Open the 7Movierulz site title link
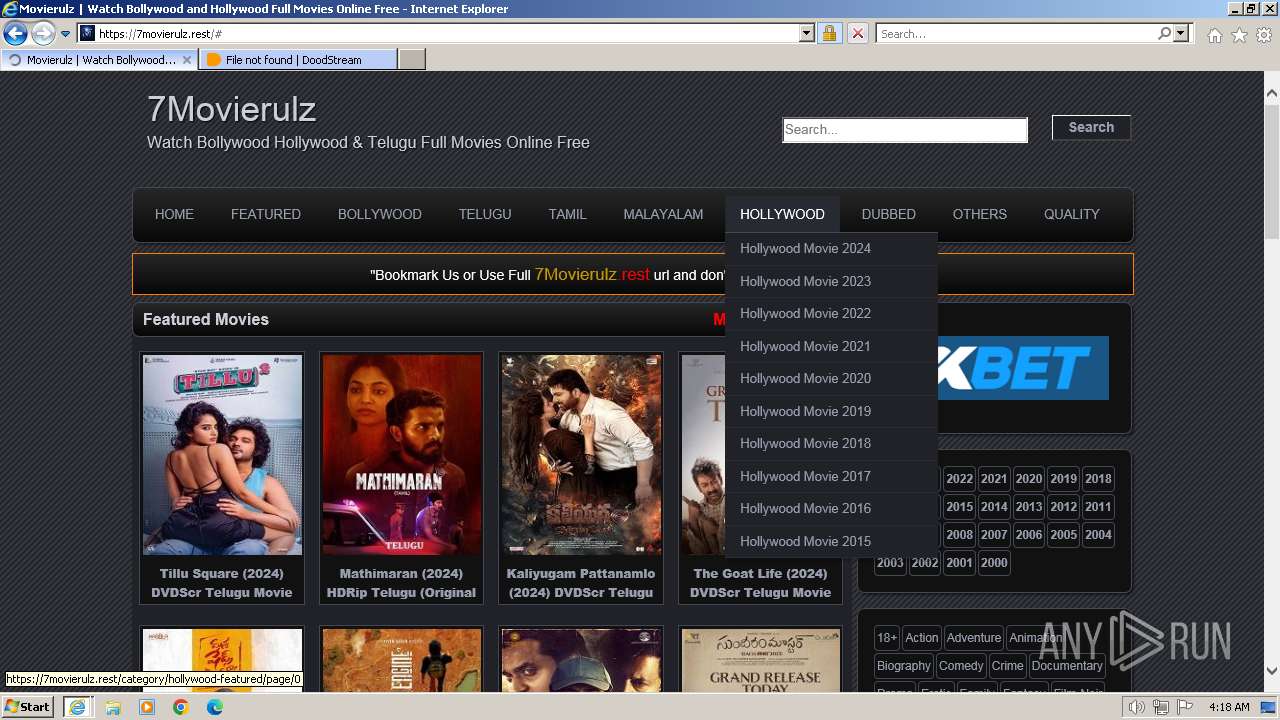 pyautogui.click(x=231, y=108)
